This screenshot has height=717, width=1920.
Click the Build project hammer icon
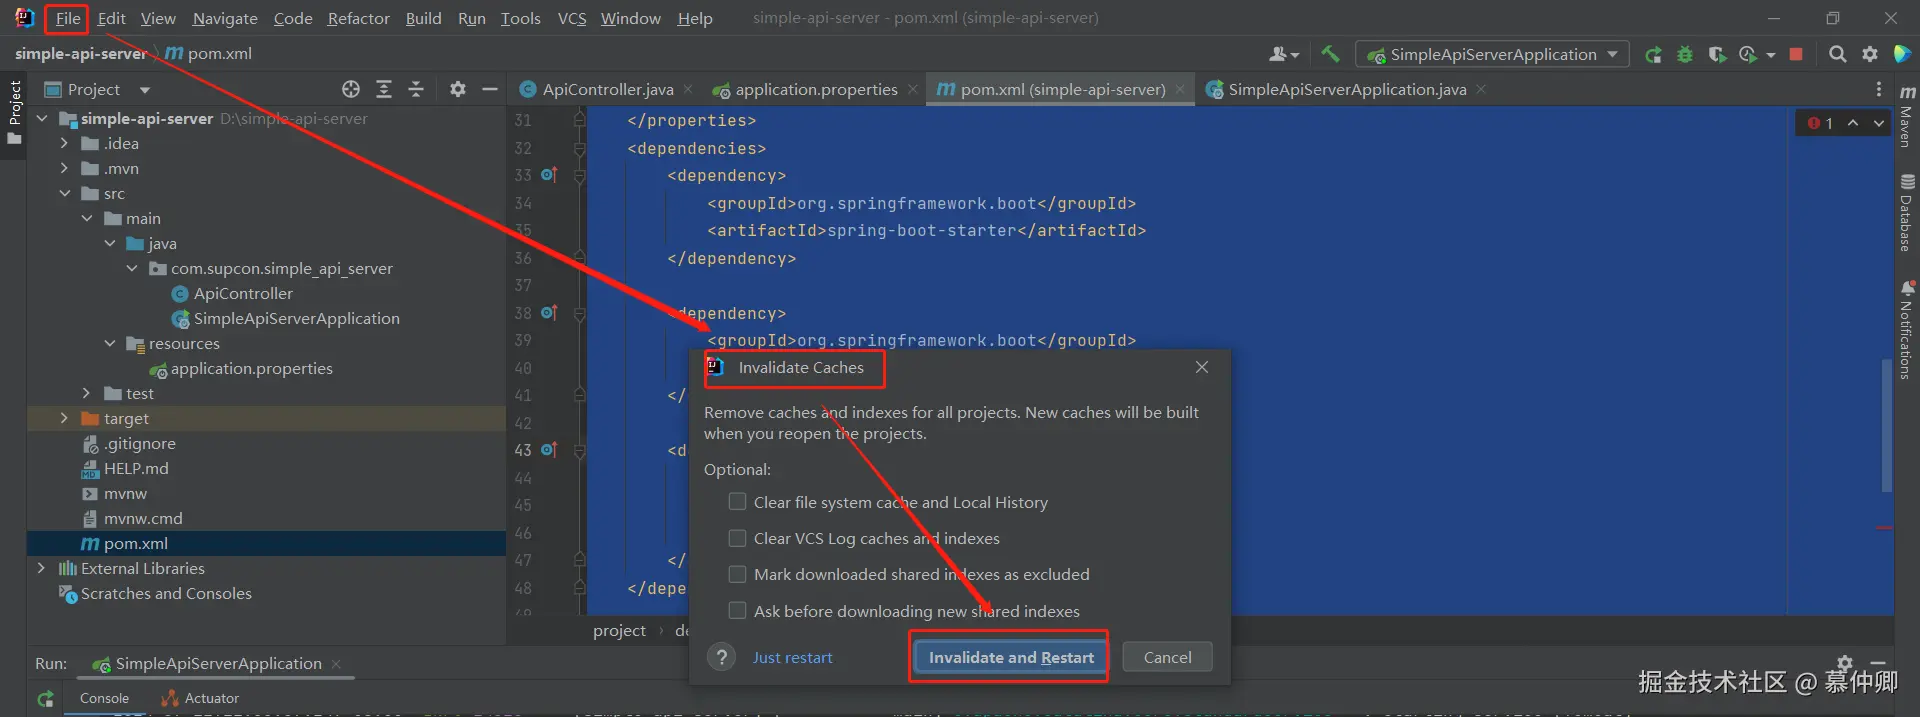(1330, 54)
